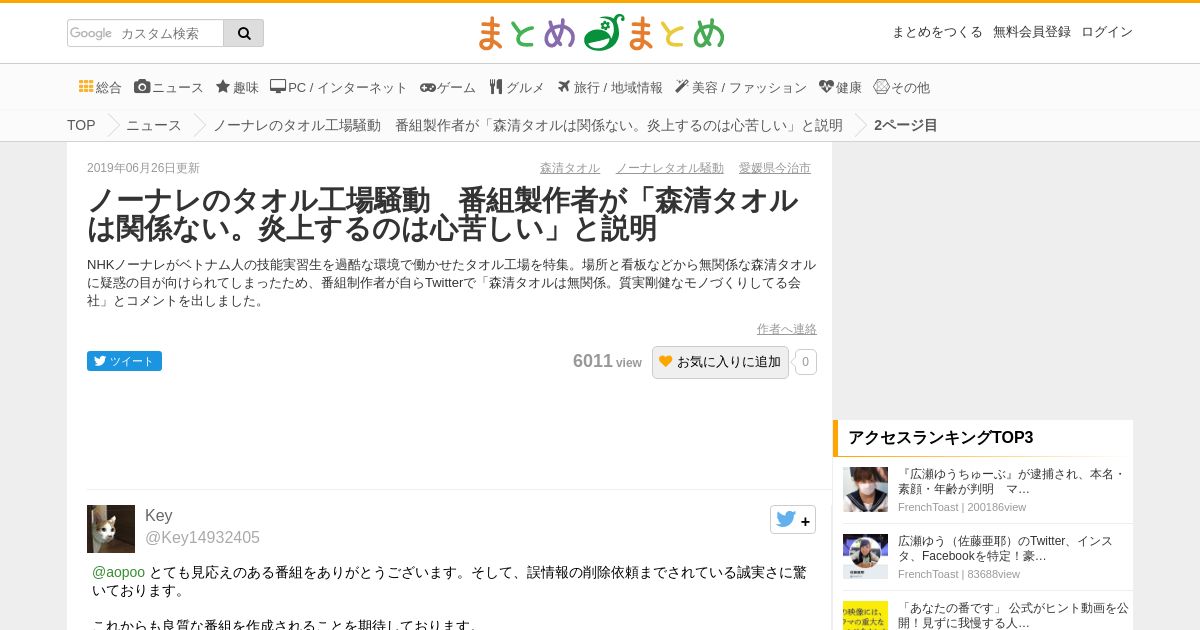Open the 愛媛県今治市 tag
The height and width of the screenshot is (630, 1200).
[775, 168]
